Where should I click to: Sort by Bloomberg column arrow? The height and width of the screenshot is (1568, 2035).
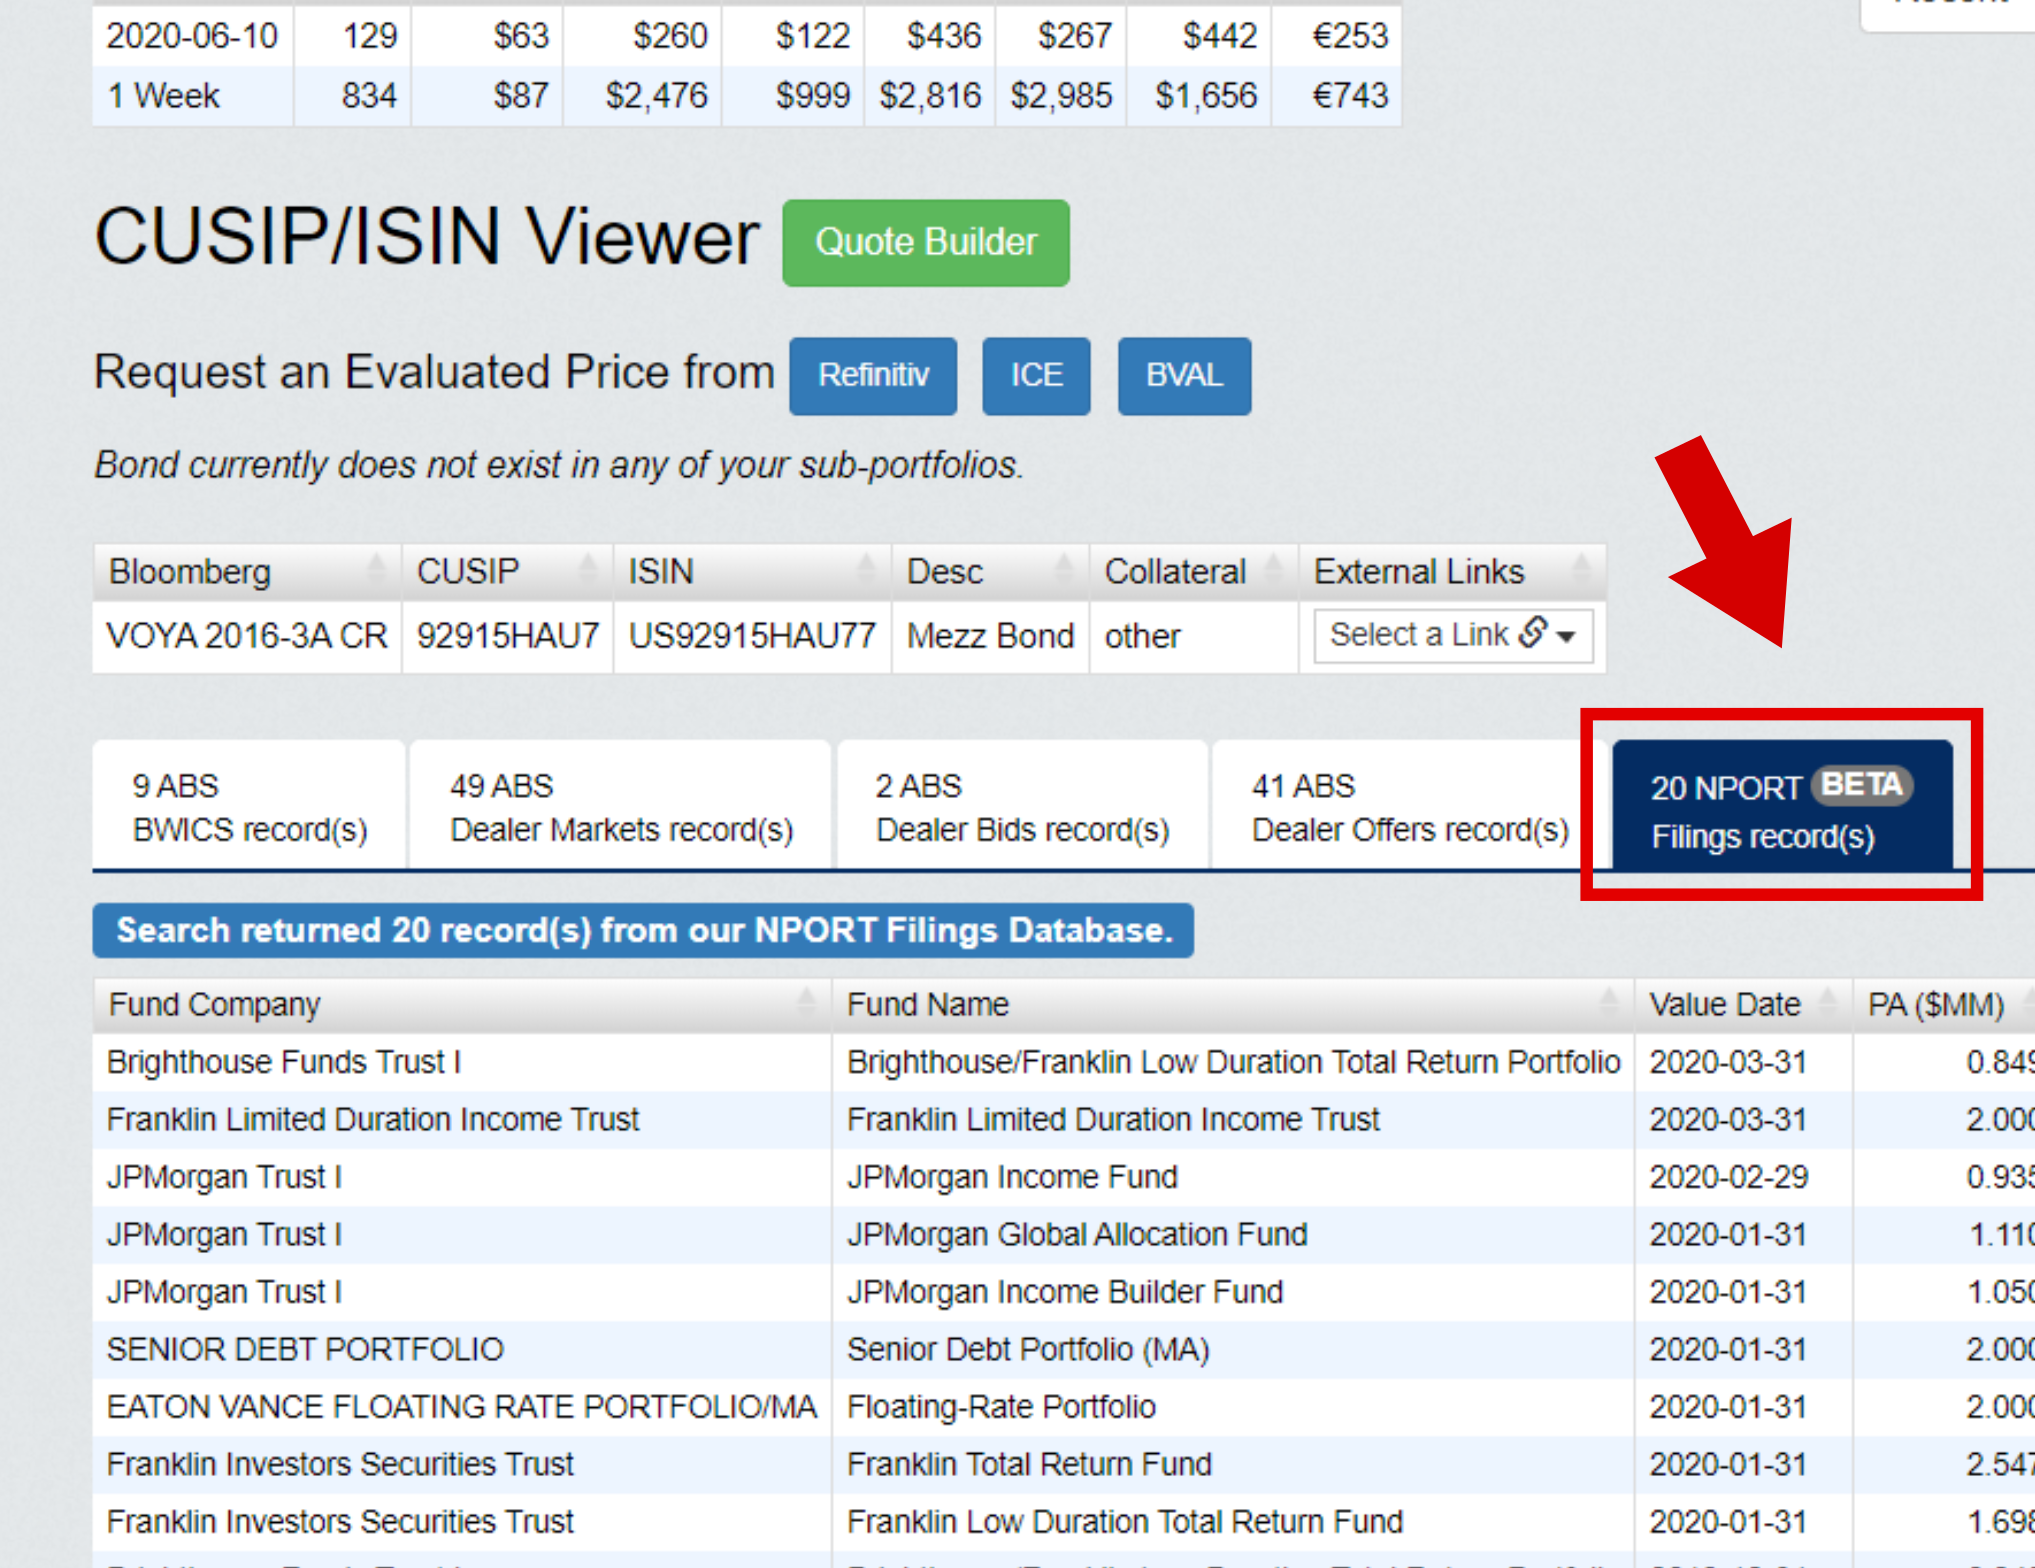376,570
